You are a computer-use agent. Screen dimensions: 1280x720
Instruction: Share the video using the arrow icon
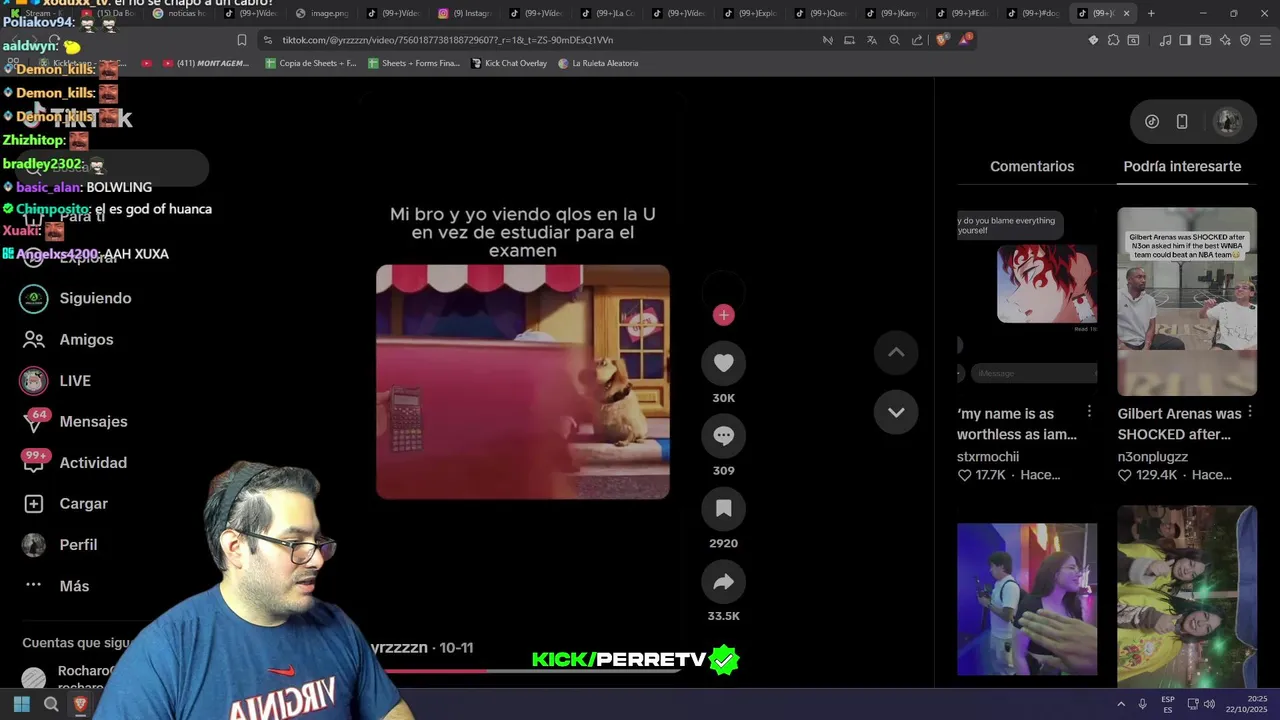[x=723, y=582]
